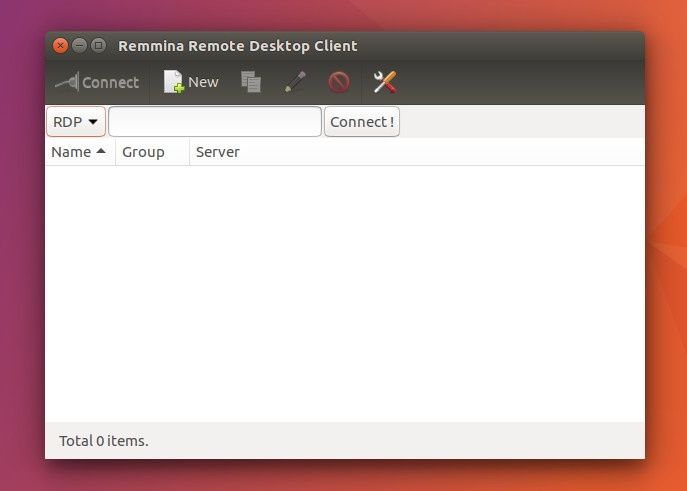
Task: Minimize the Remmina Remote Desktop Client window
Action: pos(79,45)
